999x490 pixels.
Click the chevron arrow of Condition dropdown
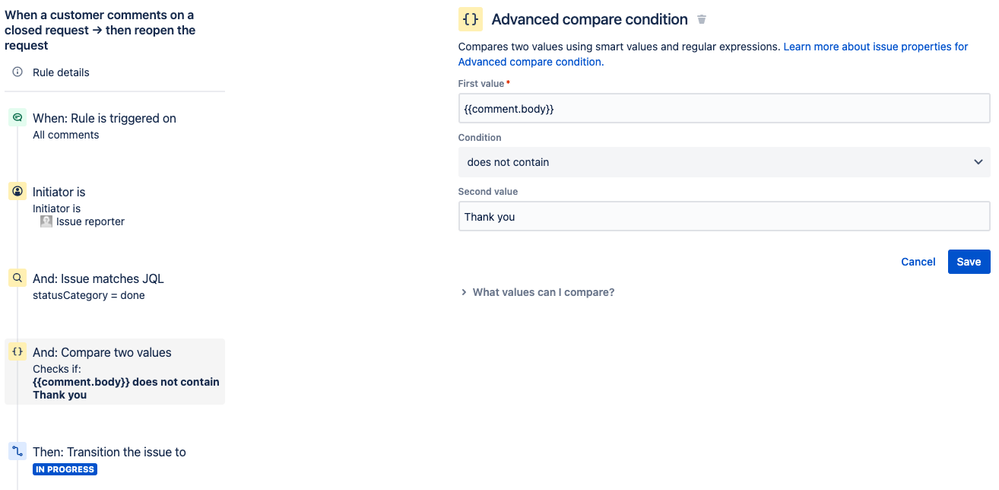tap(978, 162)
